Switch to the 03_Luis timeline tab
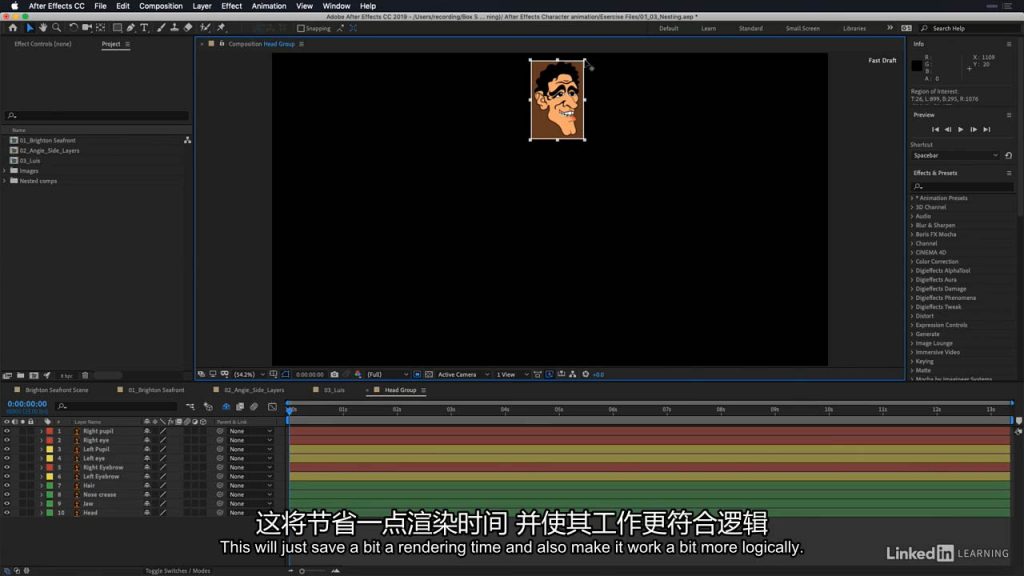This screenshot has height=576, width=1024. pyautogui.click(x=334, y=391)
